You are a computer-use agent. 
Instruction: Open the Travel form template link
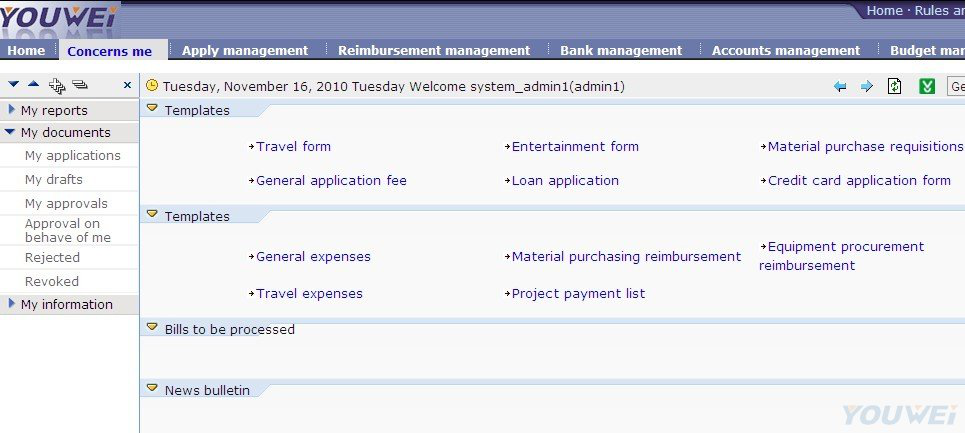294,146
